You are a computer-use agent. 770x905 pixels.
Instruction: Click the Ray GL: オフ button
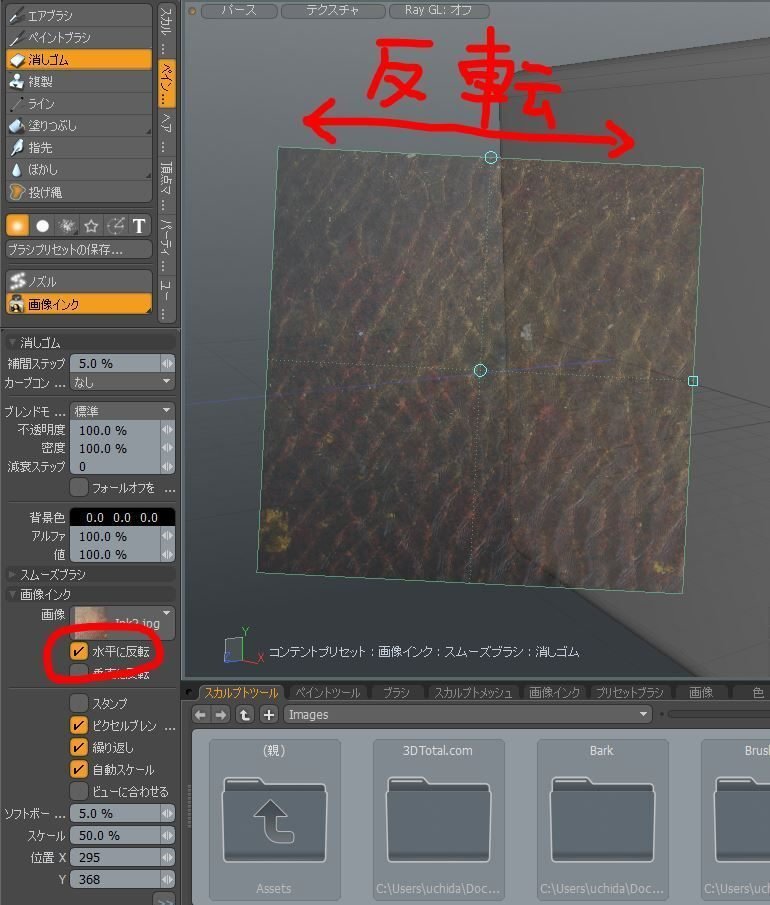(439, 10)
